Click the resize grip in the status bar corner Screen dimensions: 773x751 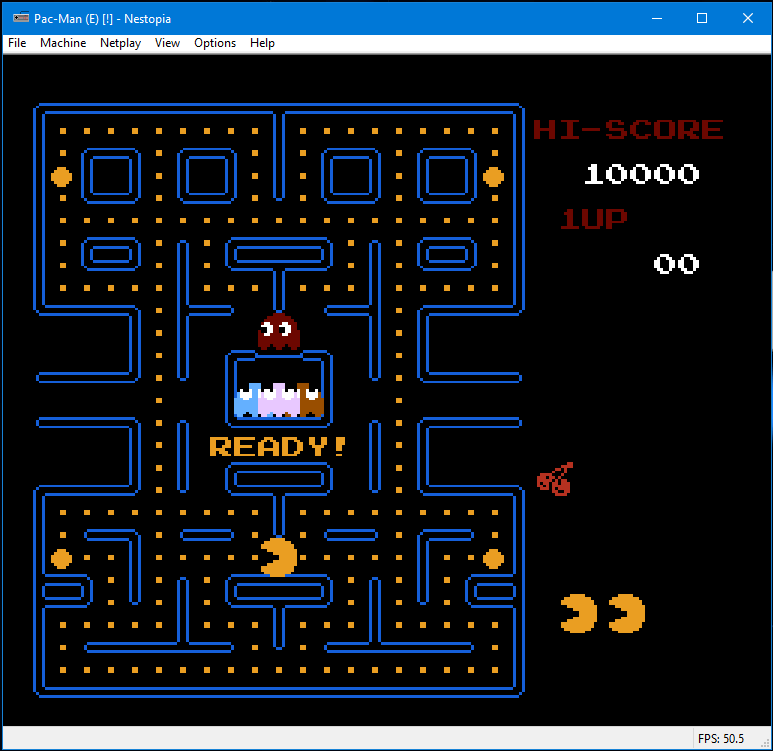coord(765,744)
